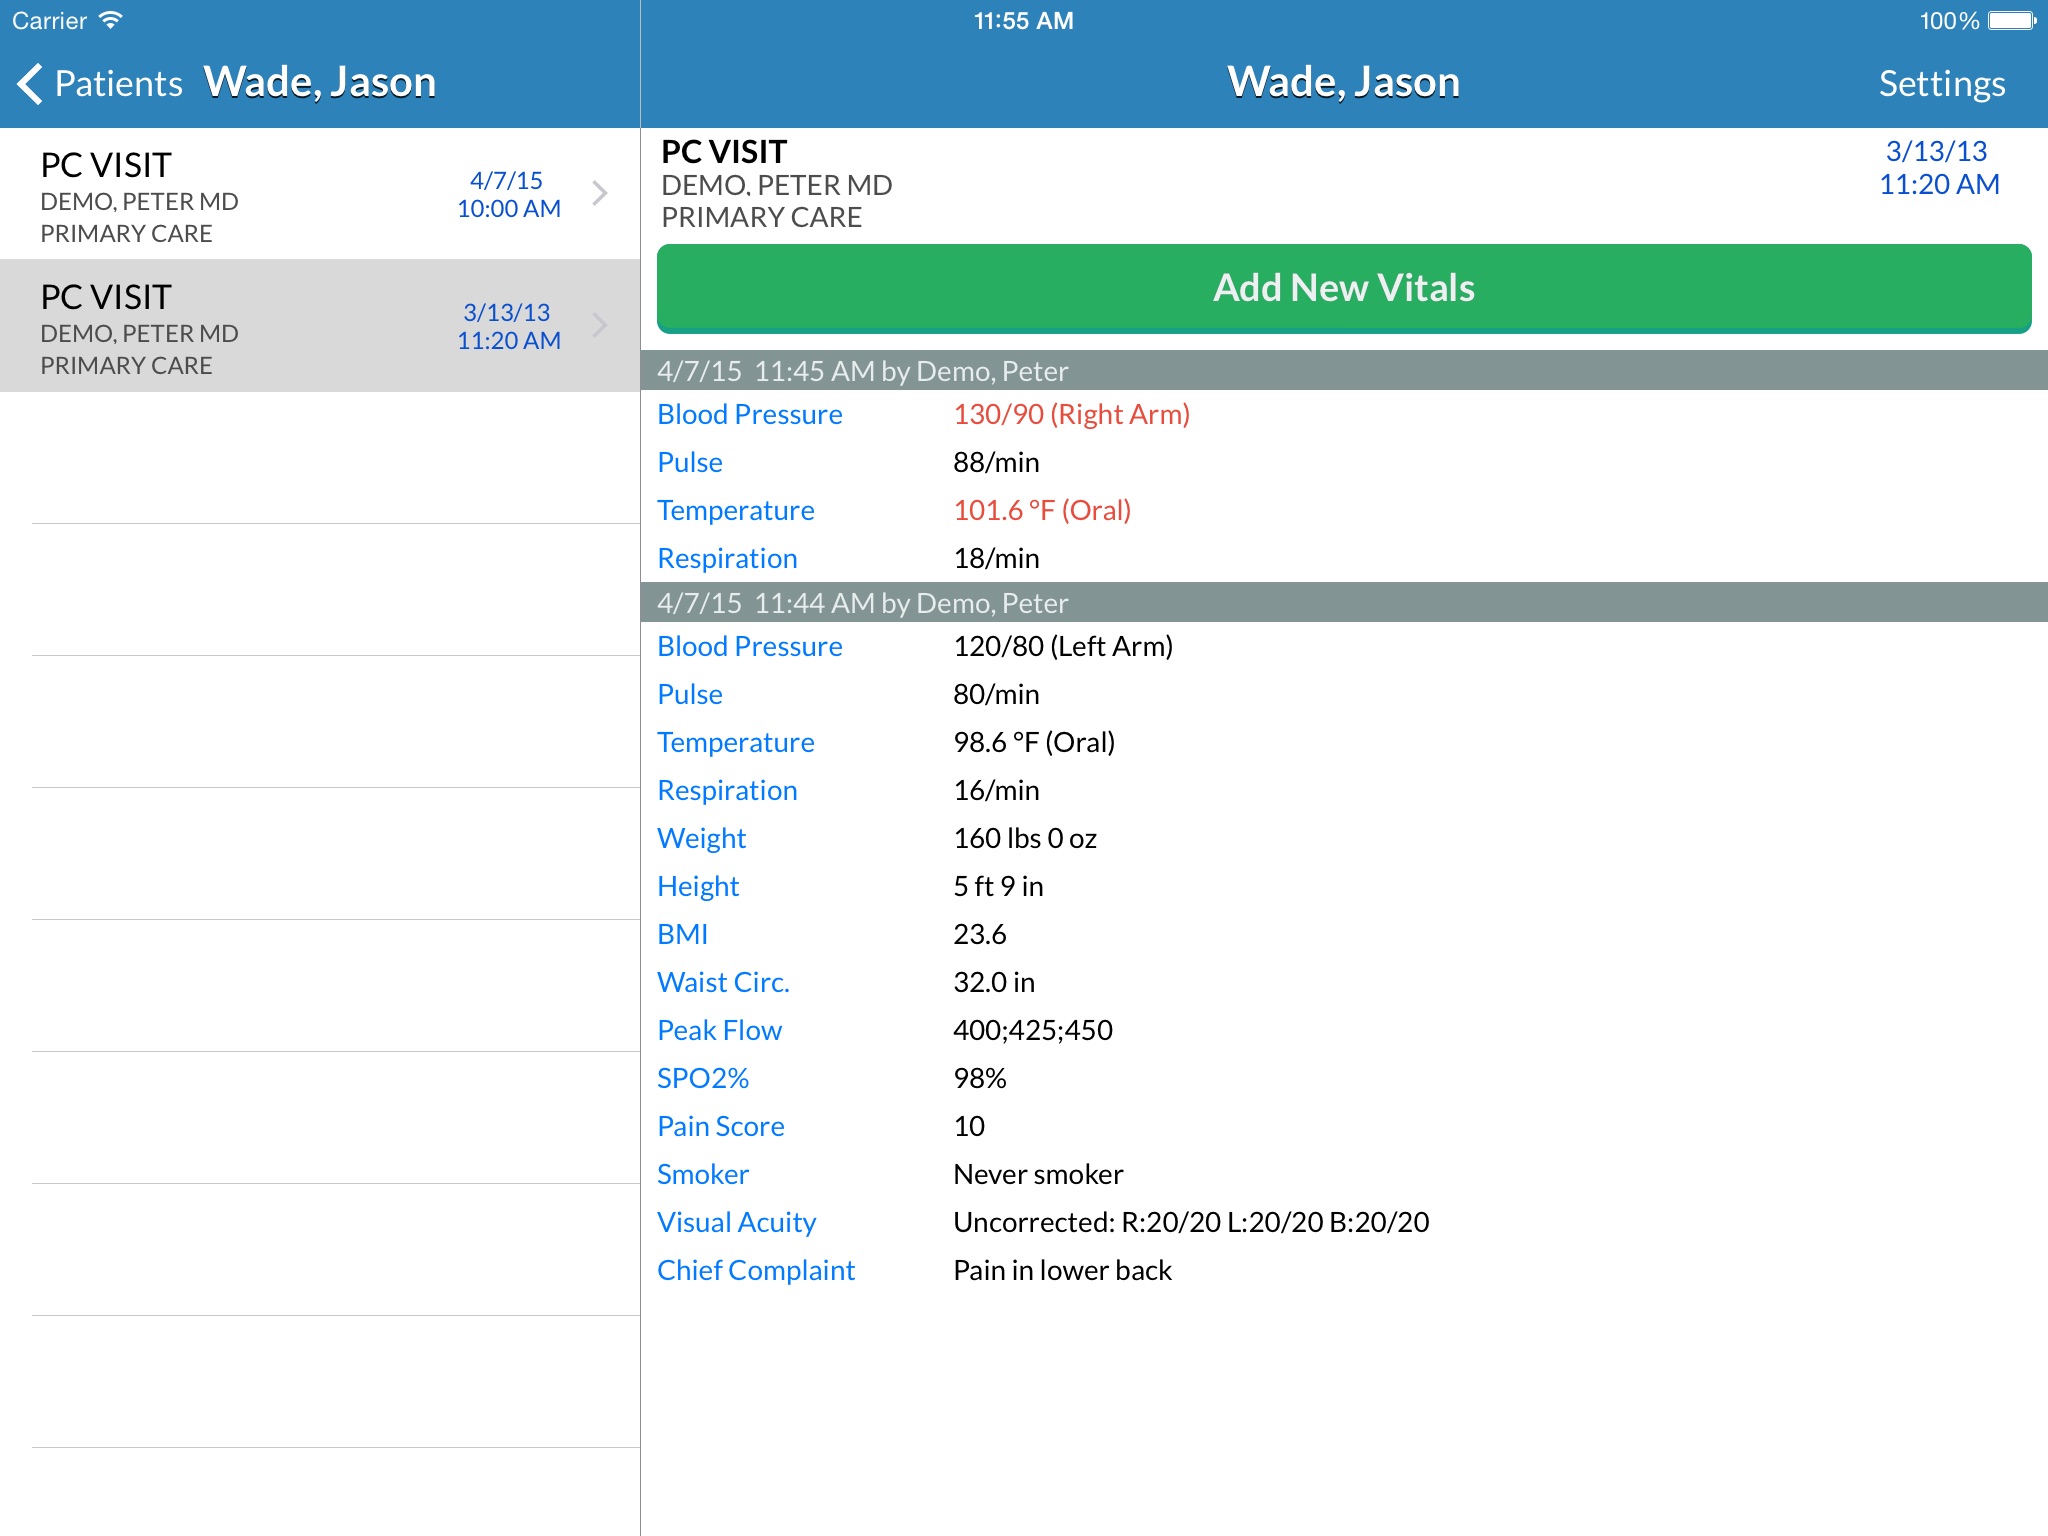Image resolution: width=2048 pixels, height=1536 pixels.
Task: Tap the battery indicator in the status bar
Action: coord(2011,21)
